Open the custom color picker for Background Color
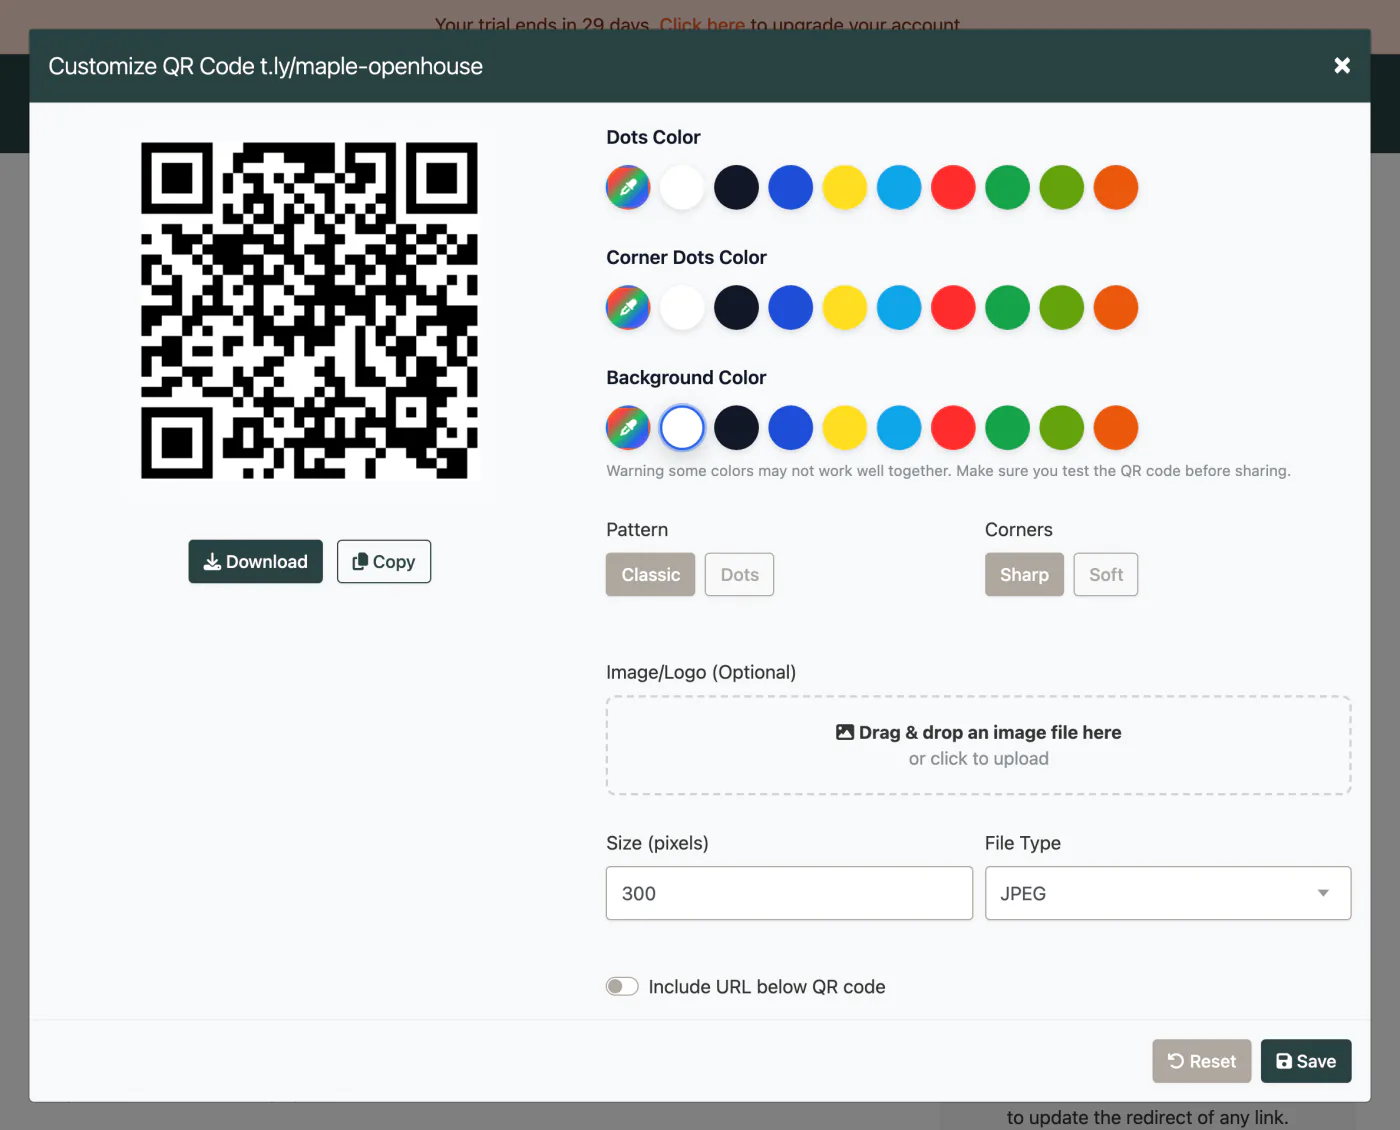 [628, 427]
